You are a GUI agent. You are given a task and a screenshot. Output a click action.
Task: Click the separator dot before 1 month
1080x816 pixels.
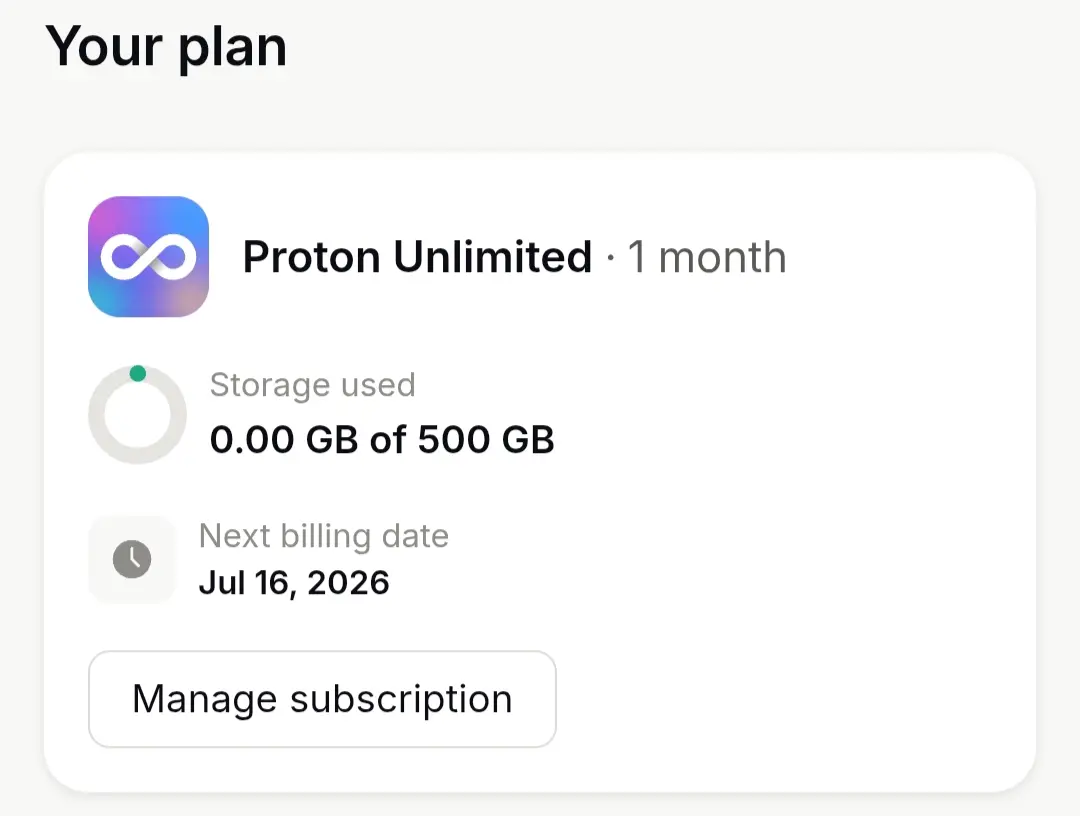point(610,258)
